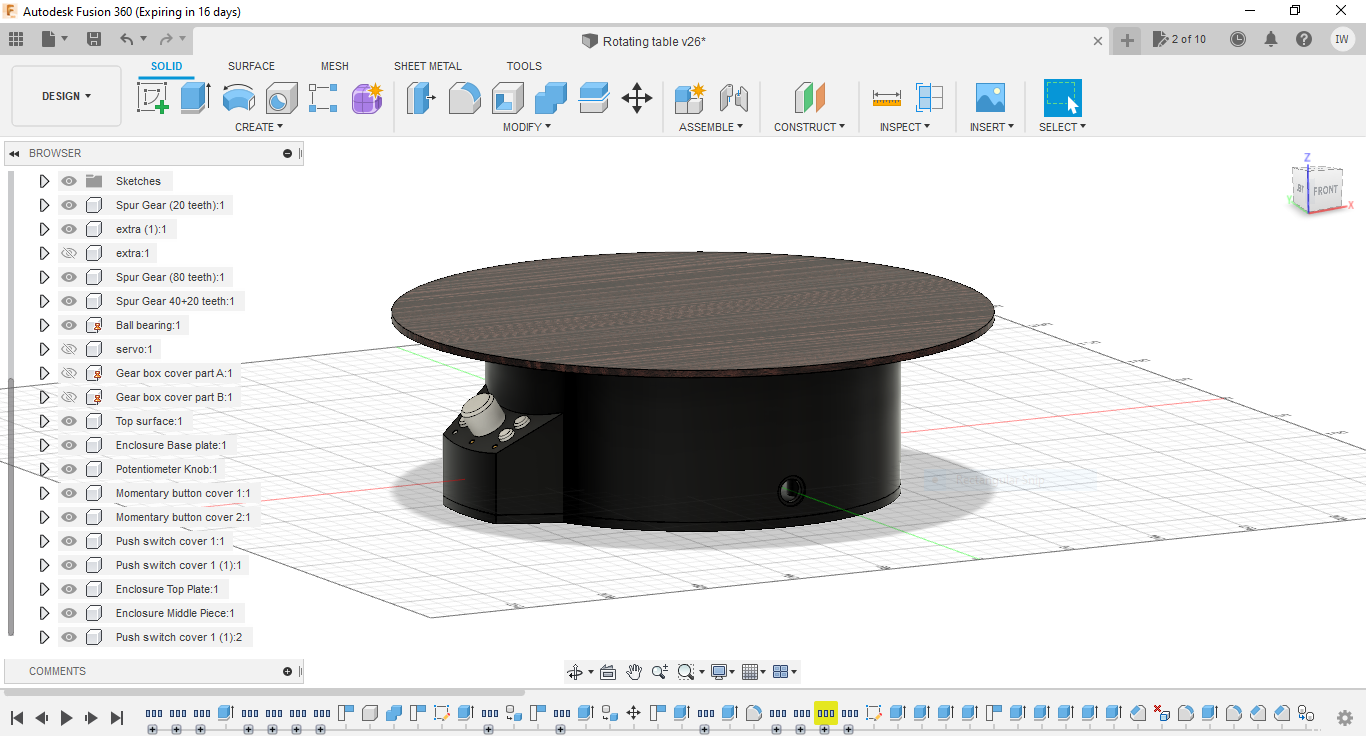The width and height of the screenshot is (1366, 736).
Task: Open the DESIGN workspace dropdown
Action: pos(66,95)
